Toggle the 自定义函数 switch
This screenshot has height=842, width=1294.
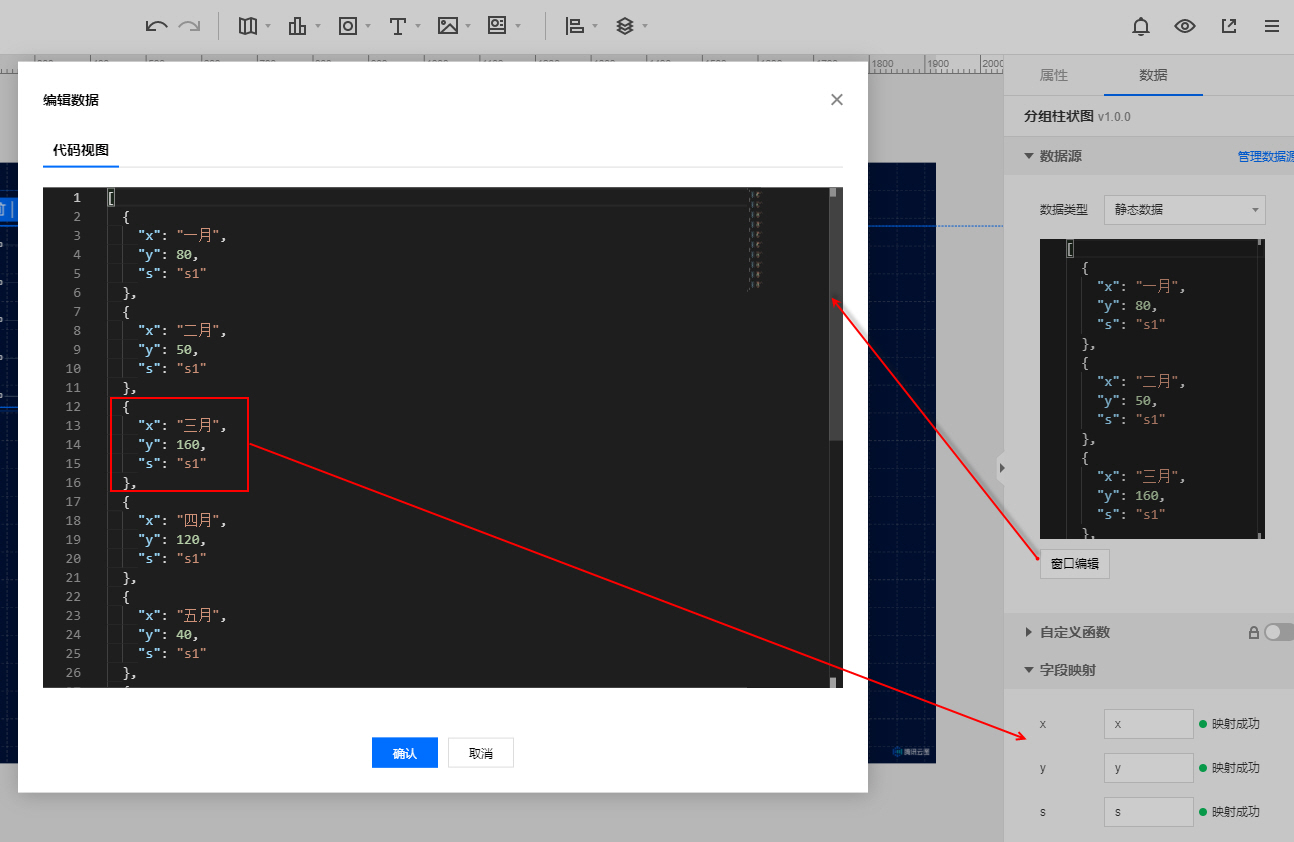click(1279, 632)
